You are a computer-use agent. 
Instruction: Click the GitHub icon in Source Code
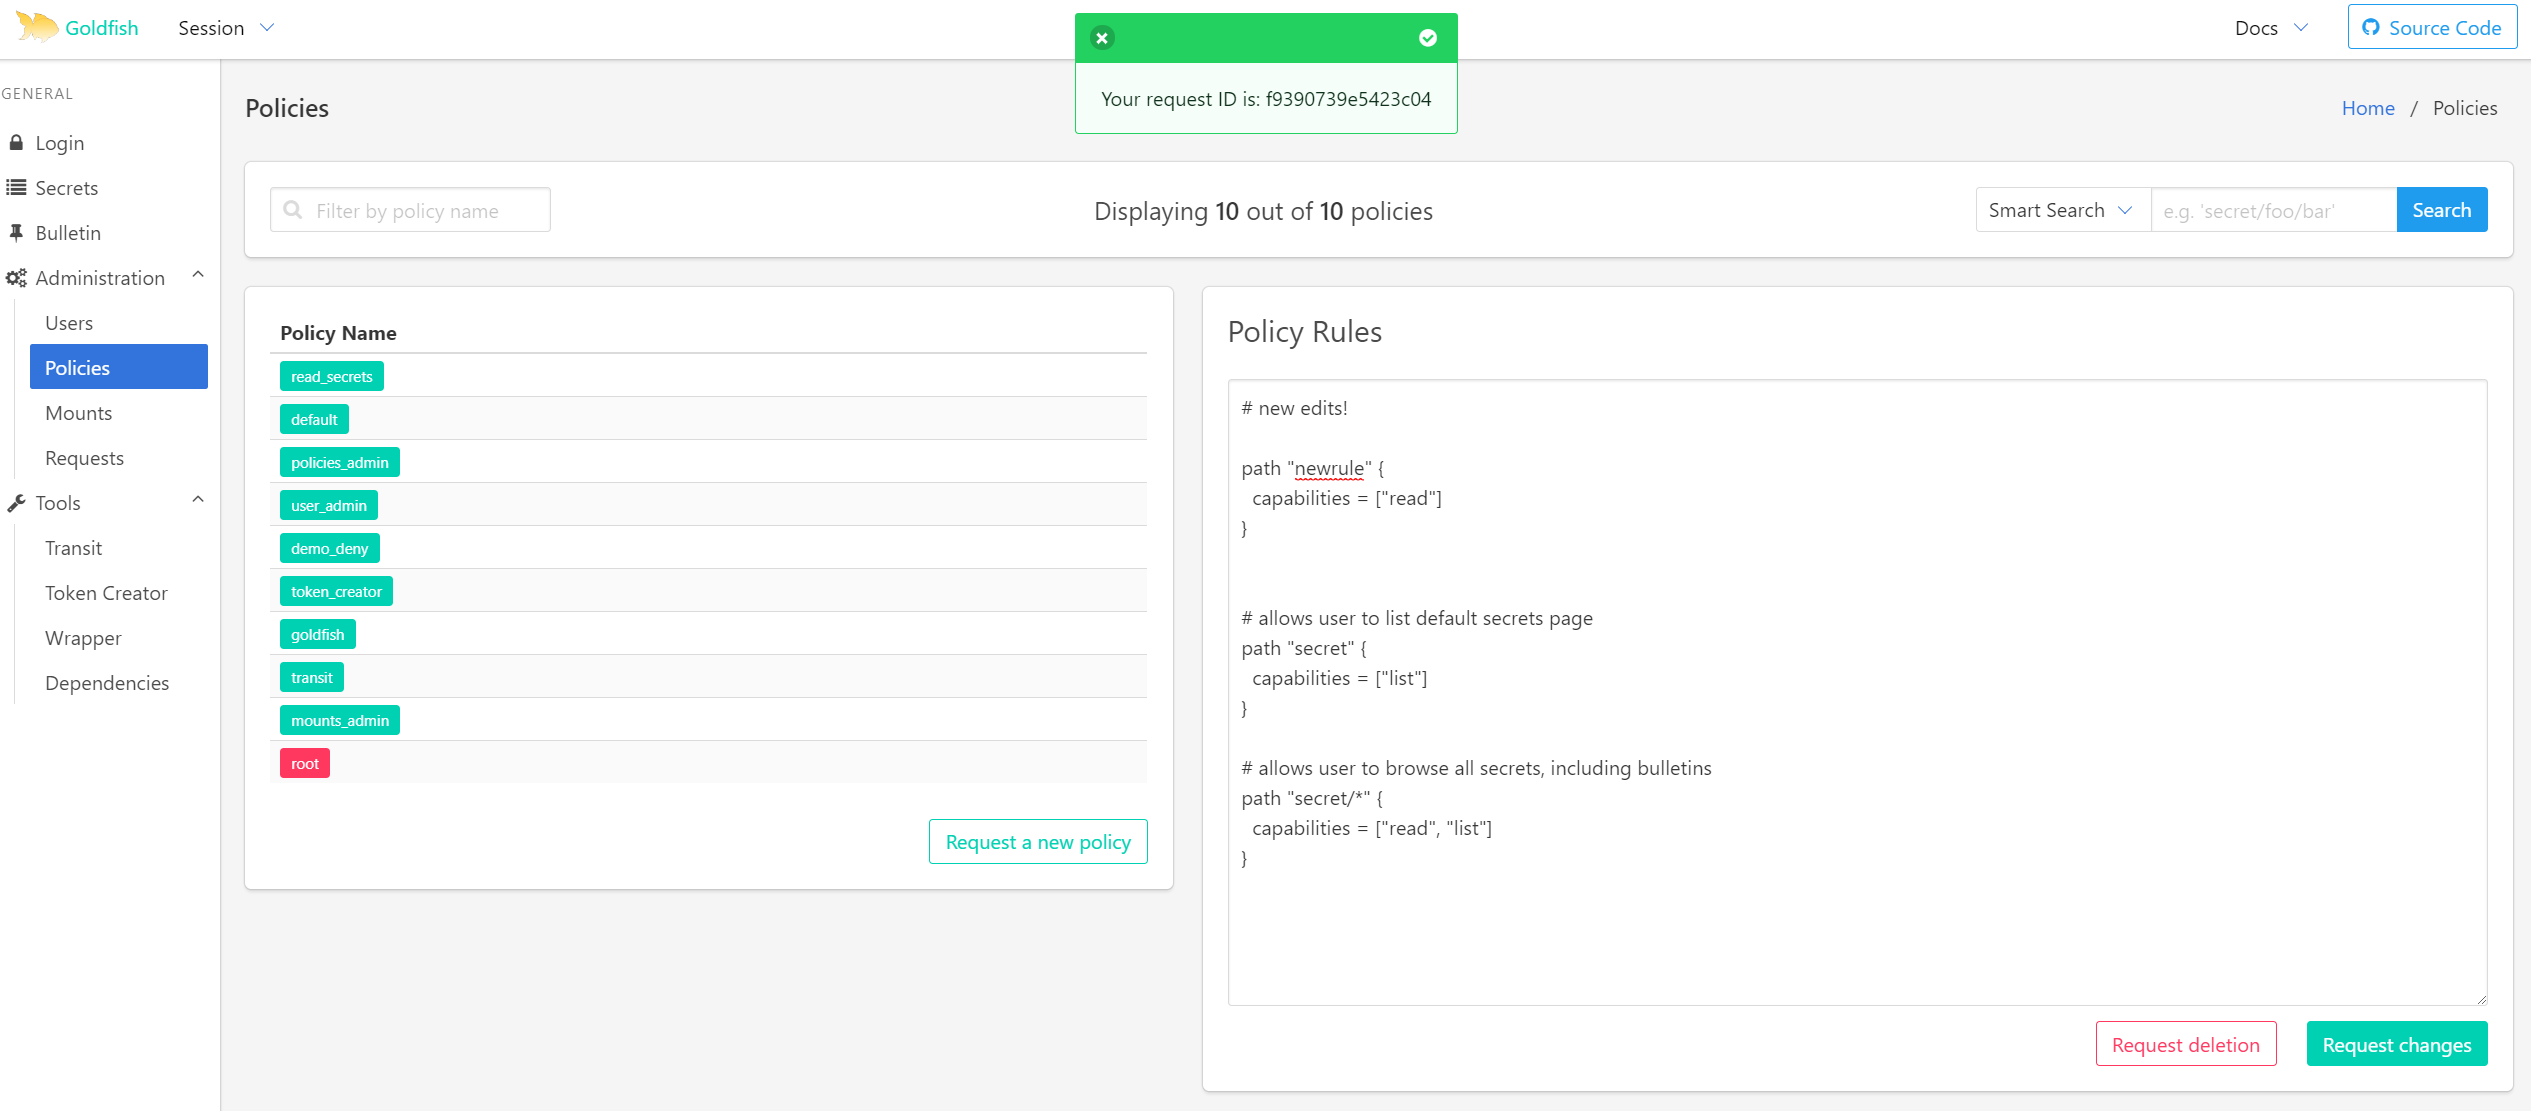pos(2370,28)
